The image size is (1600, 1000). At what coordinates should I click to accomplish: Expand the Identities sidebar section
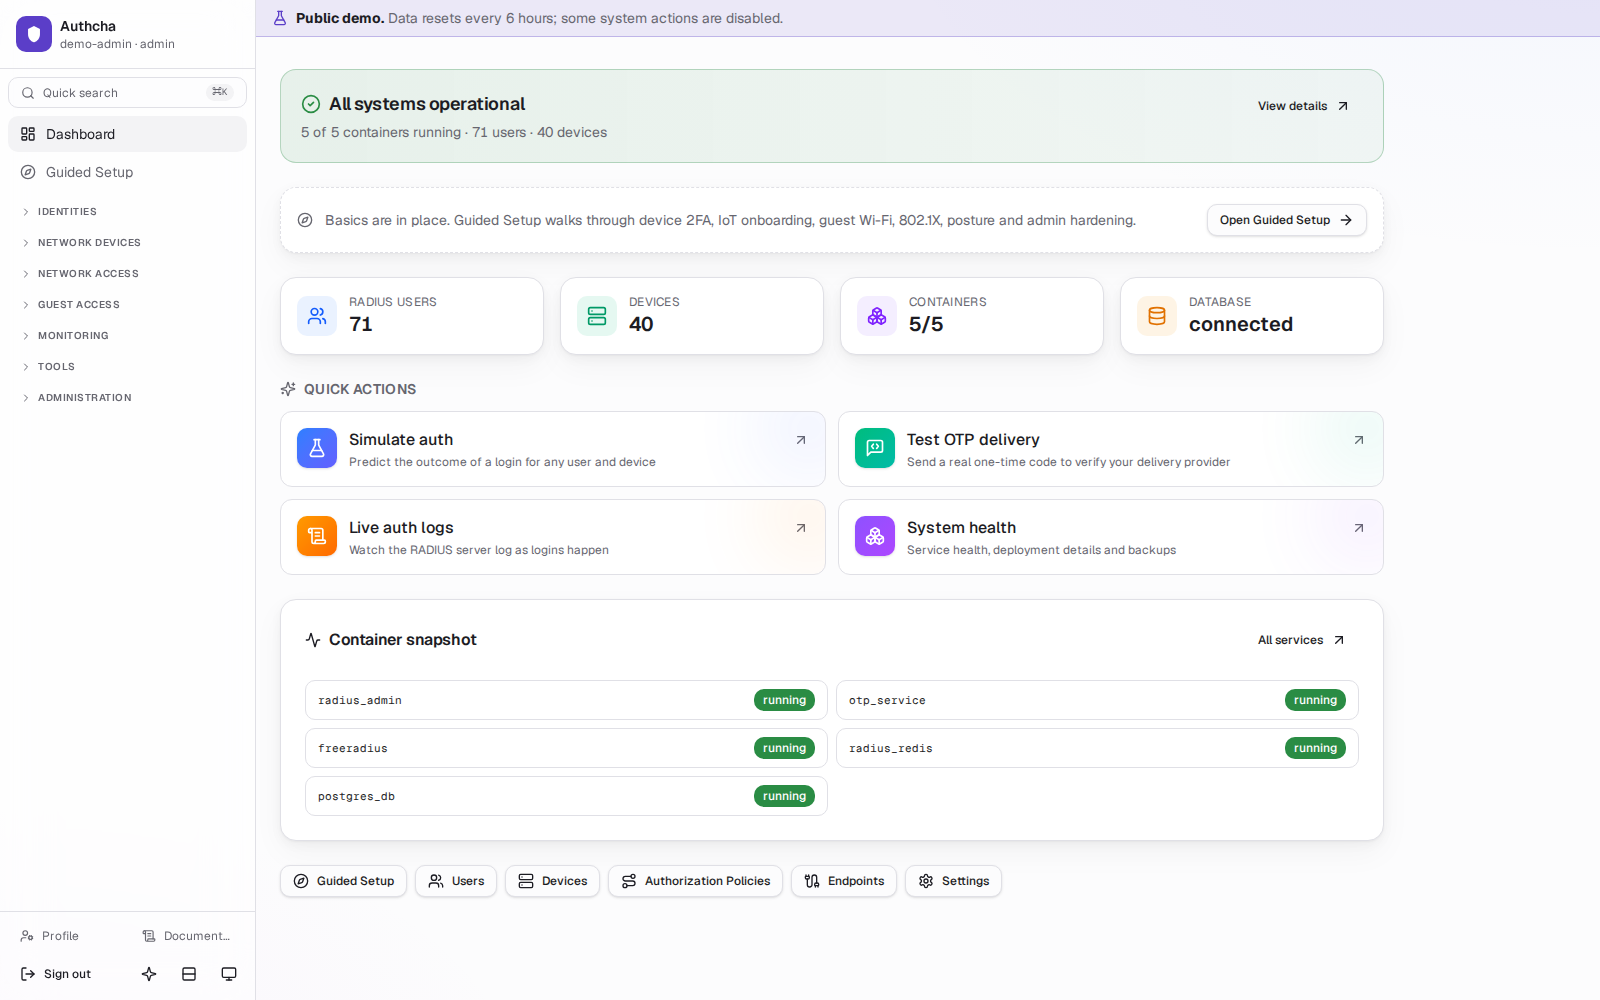[x=127, y=212]
